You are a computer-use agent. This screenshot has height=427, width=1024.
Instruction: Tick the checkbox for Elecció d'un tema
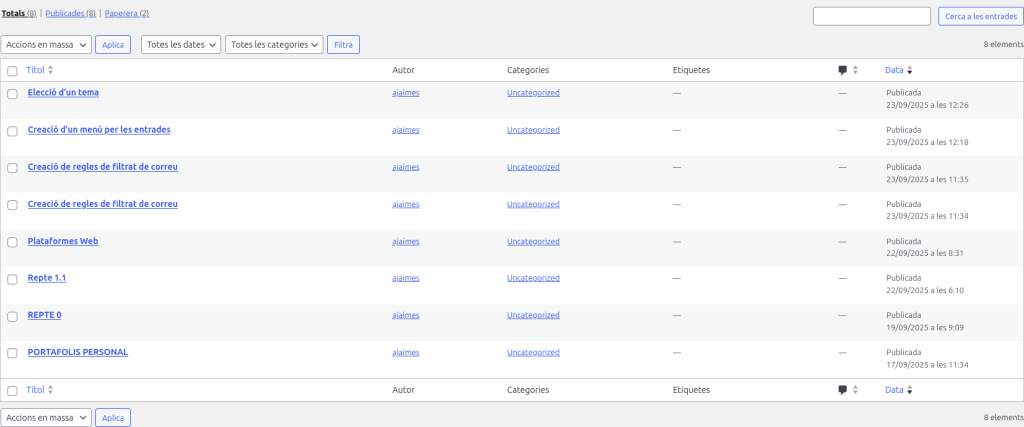click(13, 94)
